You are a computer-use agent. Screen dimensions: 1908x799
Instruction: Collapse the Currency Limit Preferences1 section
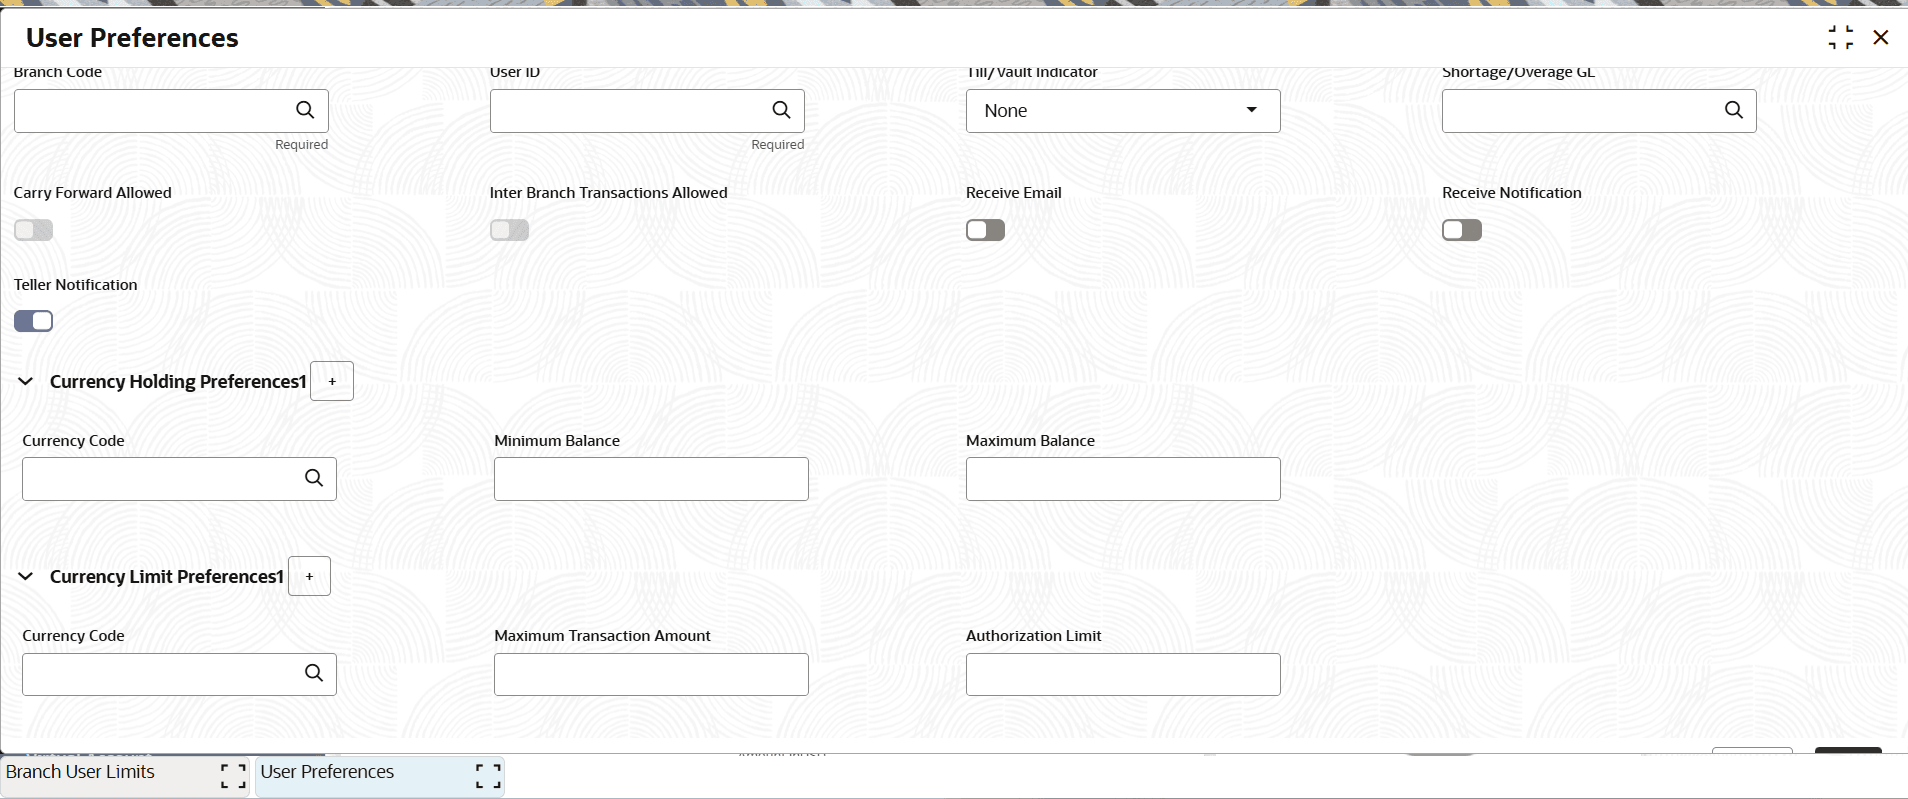click(26, 576)
